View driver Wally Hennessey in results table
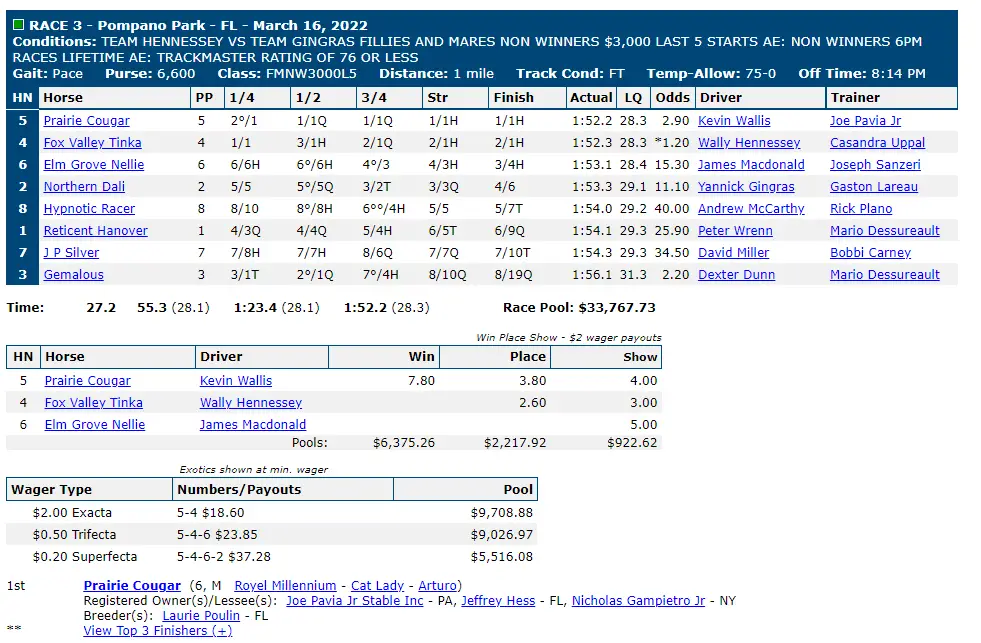The image size is (981, 643). click(749, 143)
